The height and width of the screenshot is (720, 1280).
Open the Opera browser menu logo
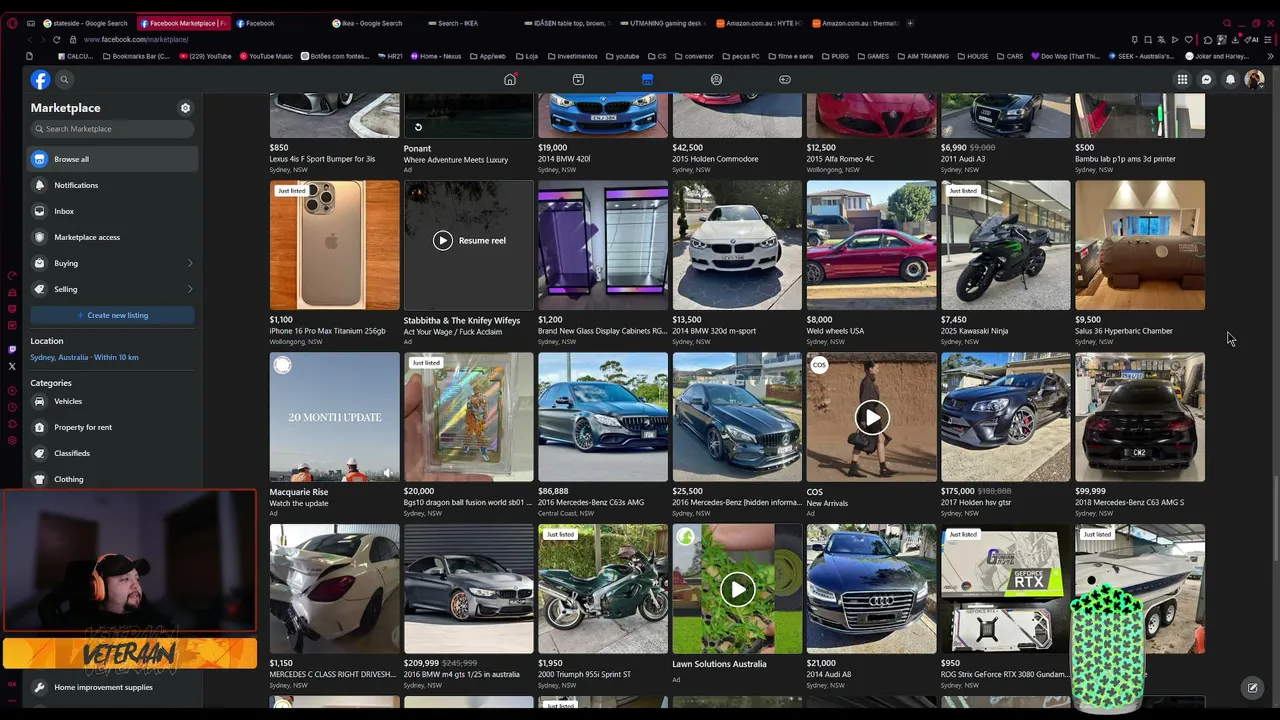click(12, 23)
